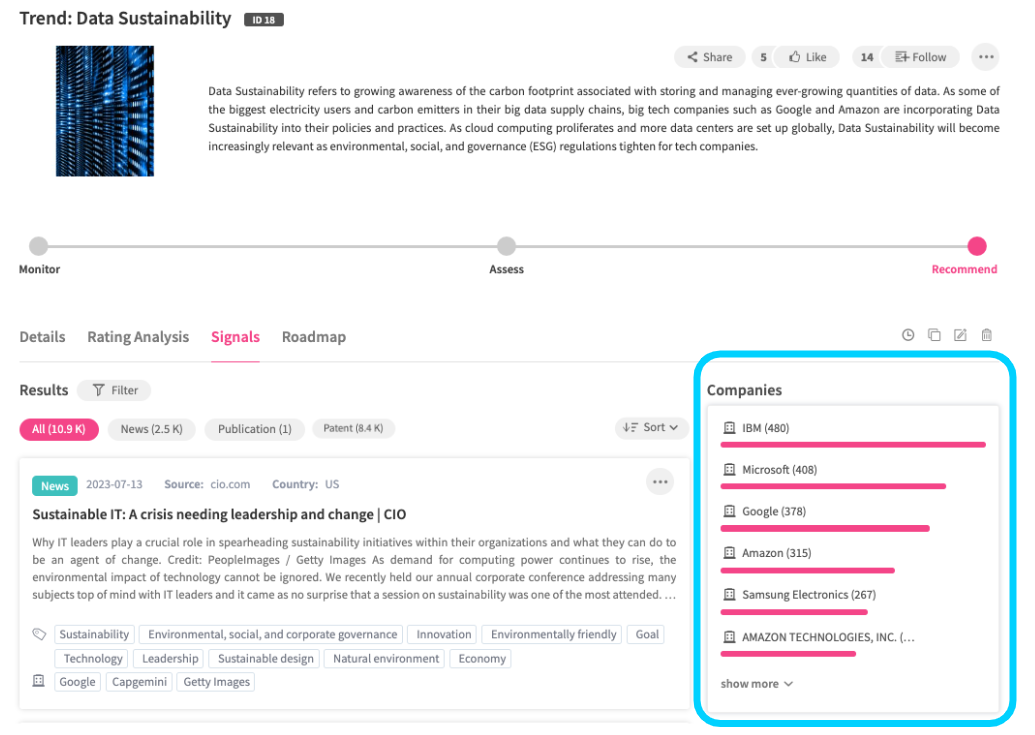Image resolution: width=1035 pixels, height=735 pixels.
Task: Toggle the News (2.5 K) filter chip
Action: coord(151,429)
